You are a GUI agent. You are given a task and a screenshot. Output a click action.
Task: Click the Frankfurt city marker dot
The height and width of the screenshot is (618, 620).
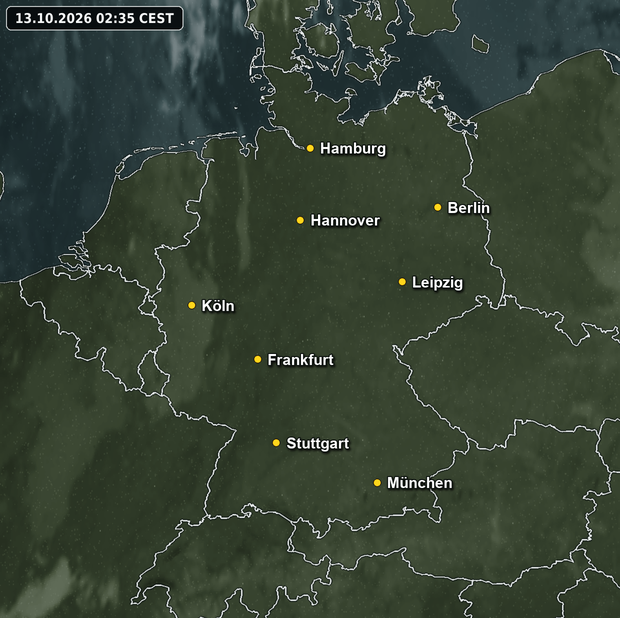pyautogui.click(x=257, y=359)
